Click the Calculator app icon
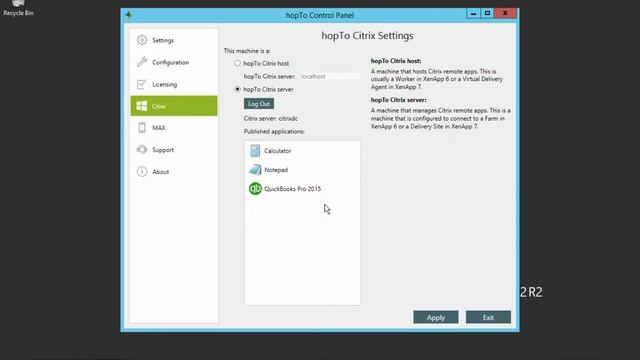The width and height of the screenshot is (640, 360). (x=255, y=151)
